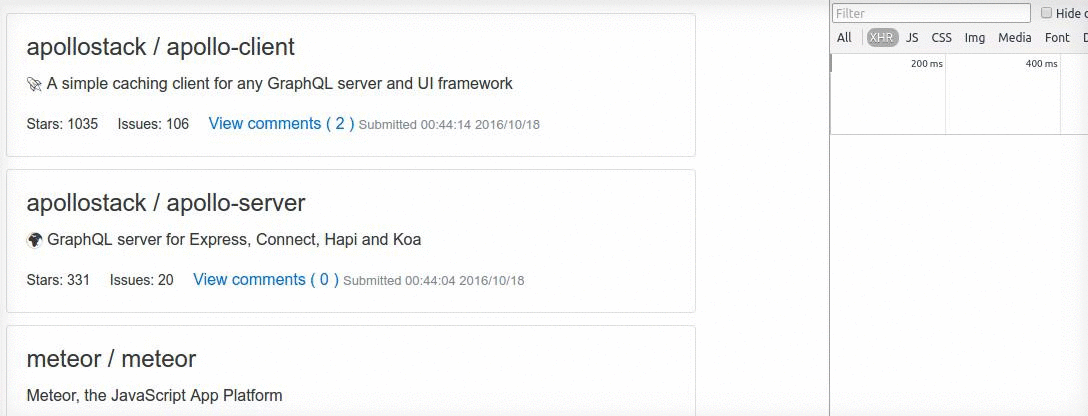
Task: Click Submitted 00:44:14 2016/10/18 timestamp
Action: click(x=449, y=125)
